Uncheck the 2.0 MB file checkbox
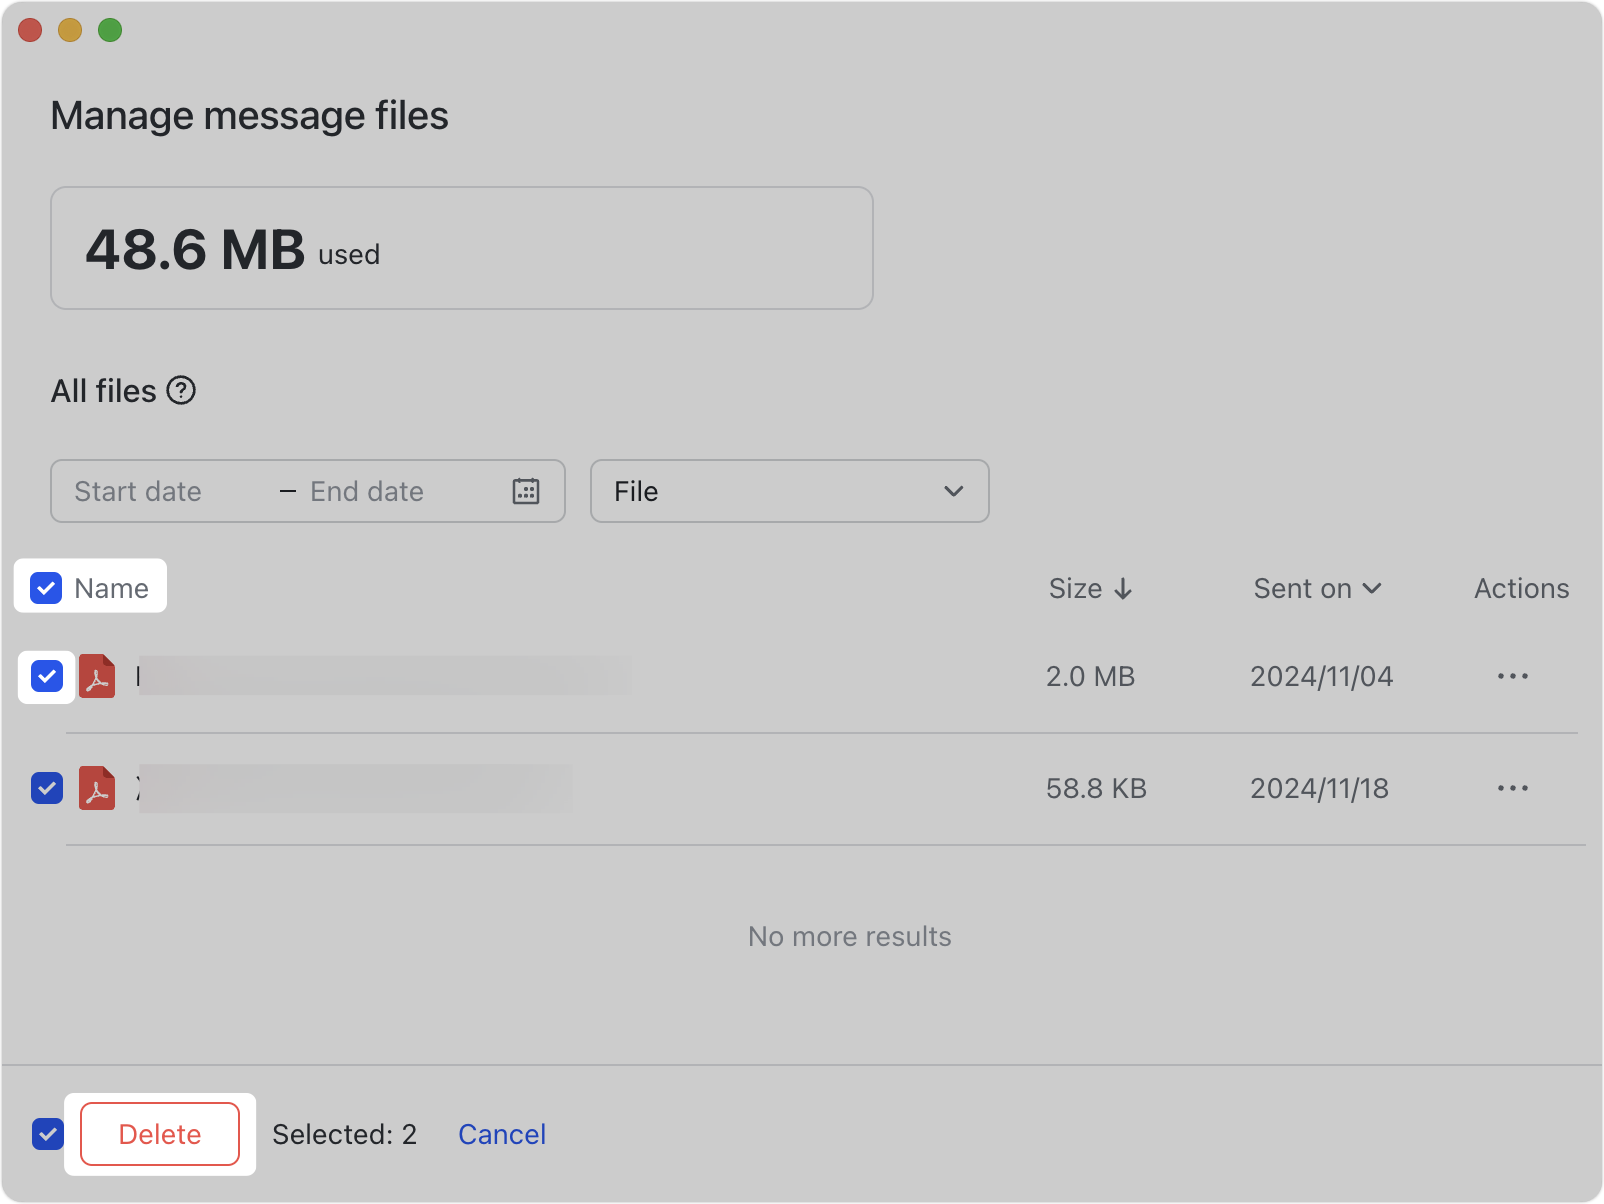Screen dimensions: 1604x1204 click(47, 676)
